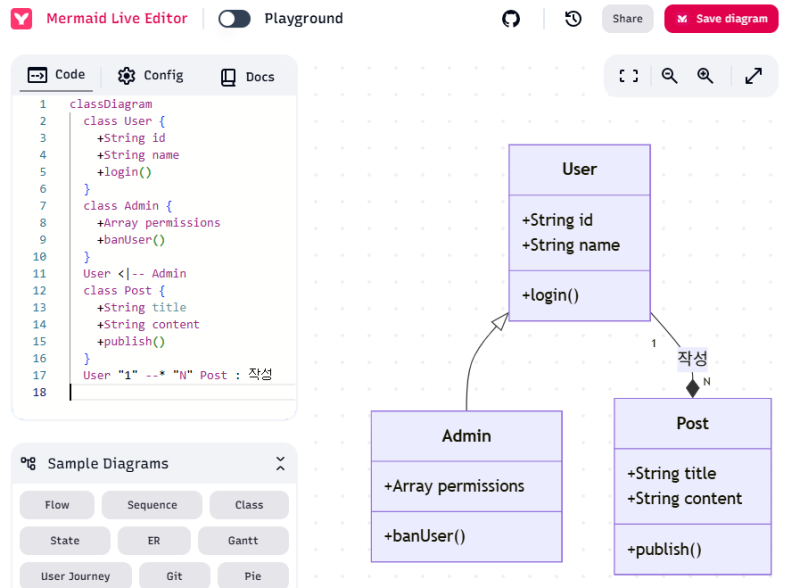Screen dimensions: 800x588
Task: Open the Docs tab
Action: (247, 77)
